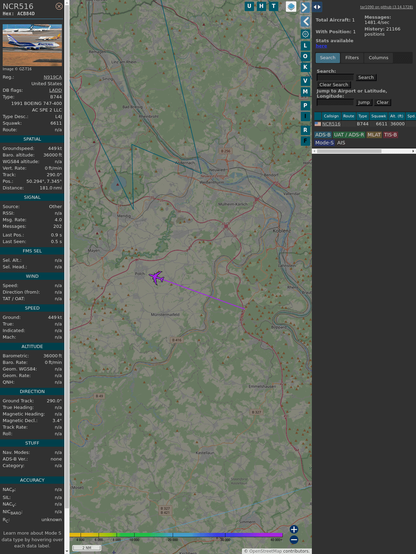The image size is (416, 554).
Task: Click the altitude color scale bar
Action: pyautogui.click(x=176, y=535)
